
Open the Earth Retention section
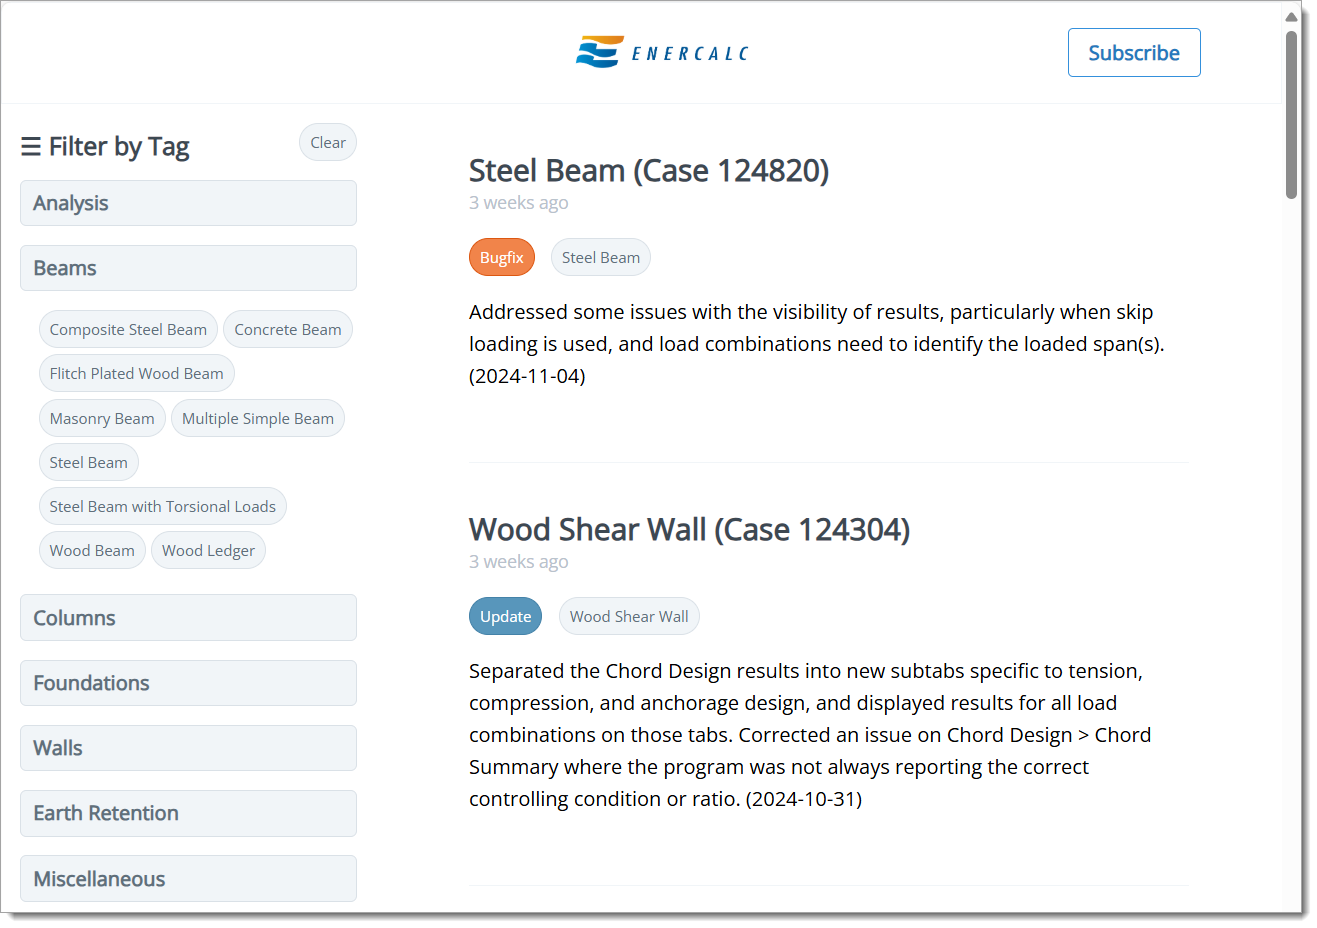(188, 813)
